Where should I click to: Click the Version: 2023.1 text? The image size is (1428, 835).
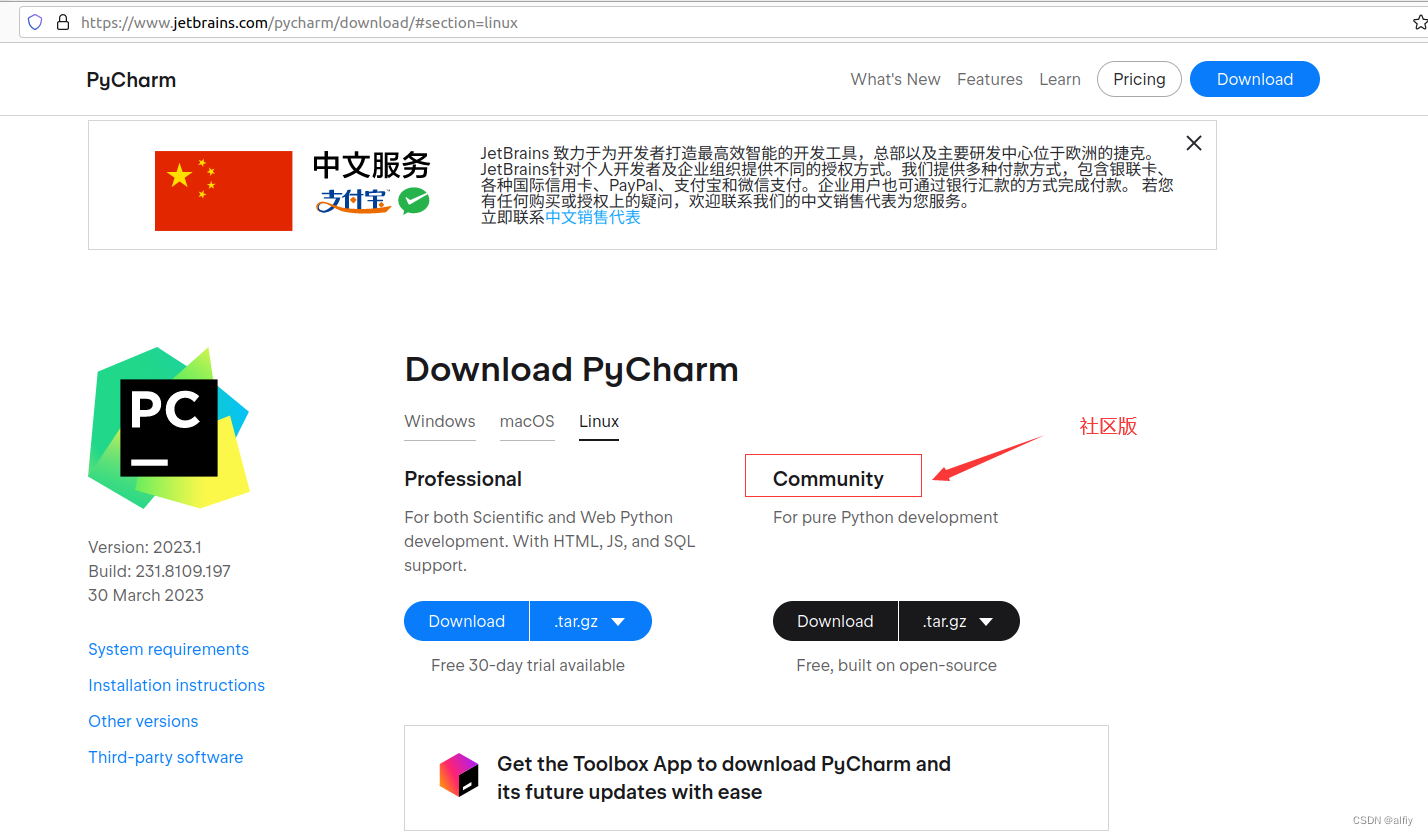[145, 547]
